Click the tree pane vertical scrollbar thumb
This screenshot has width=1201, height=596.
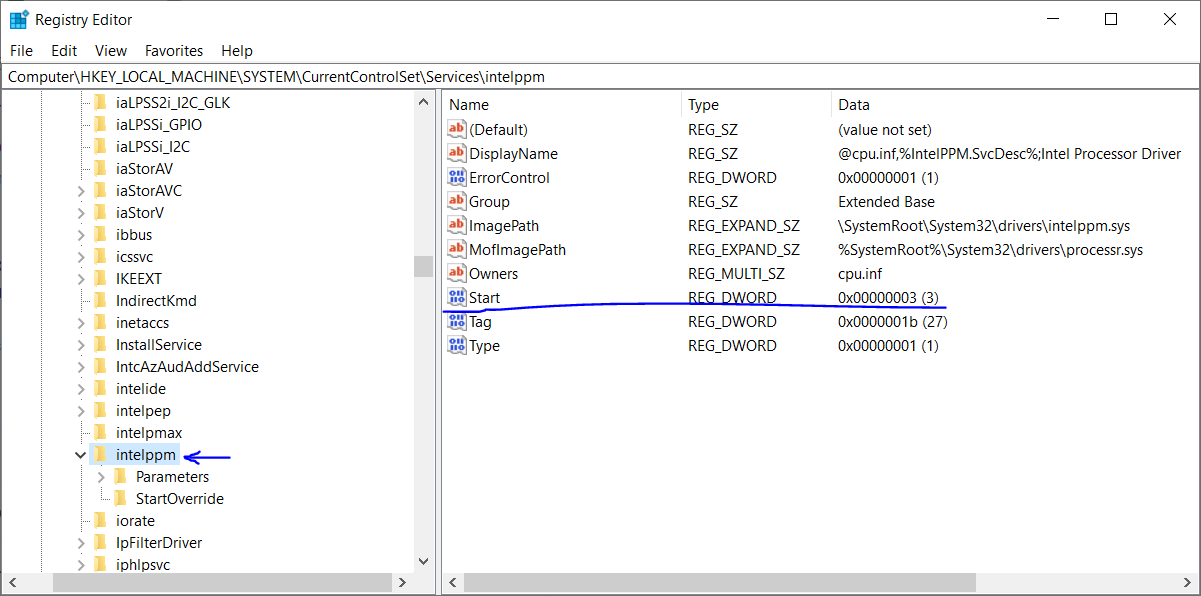click(x=424, y=265)
